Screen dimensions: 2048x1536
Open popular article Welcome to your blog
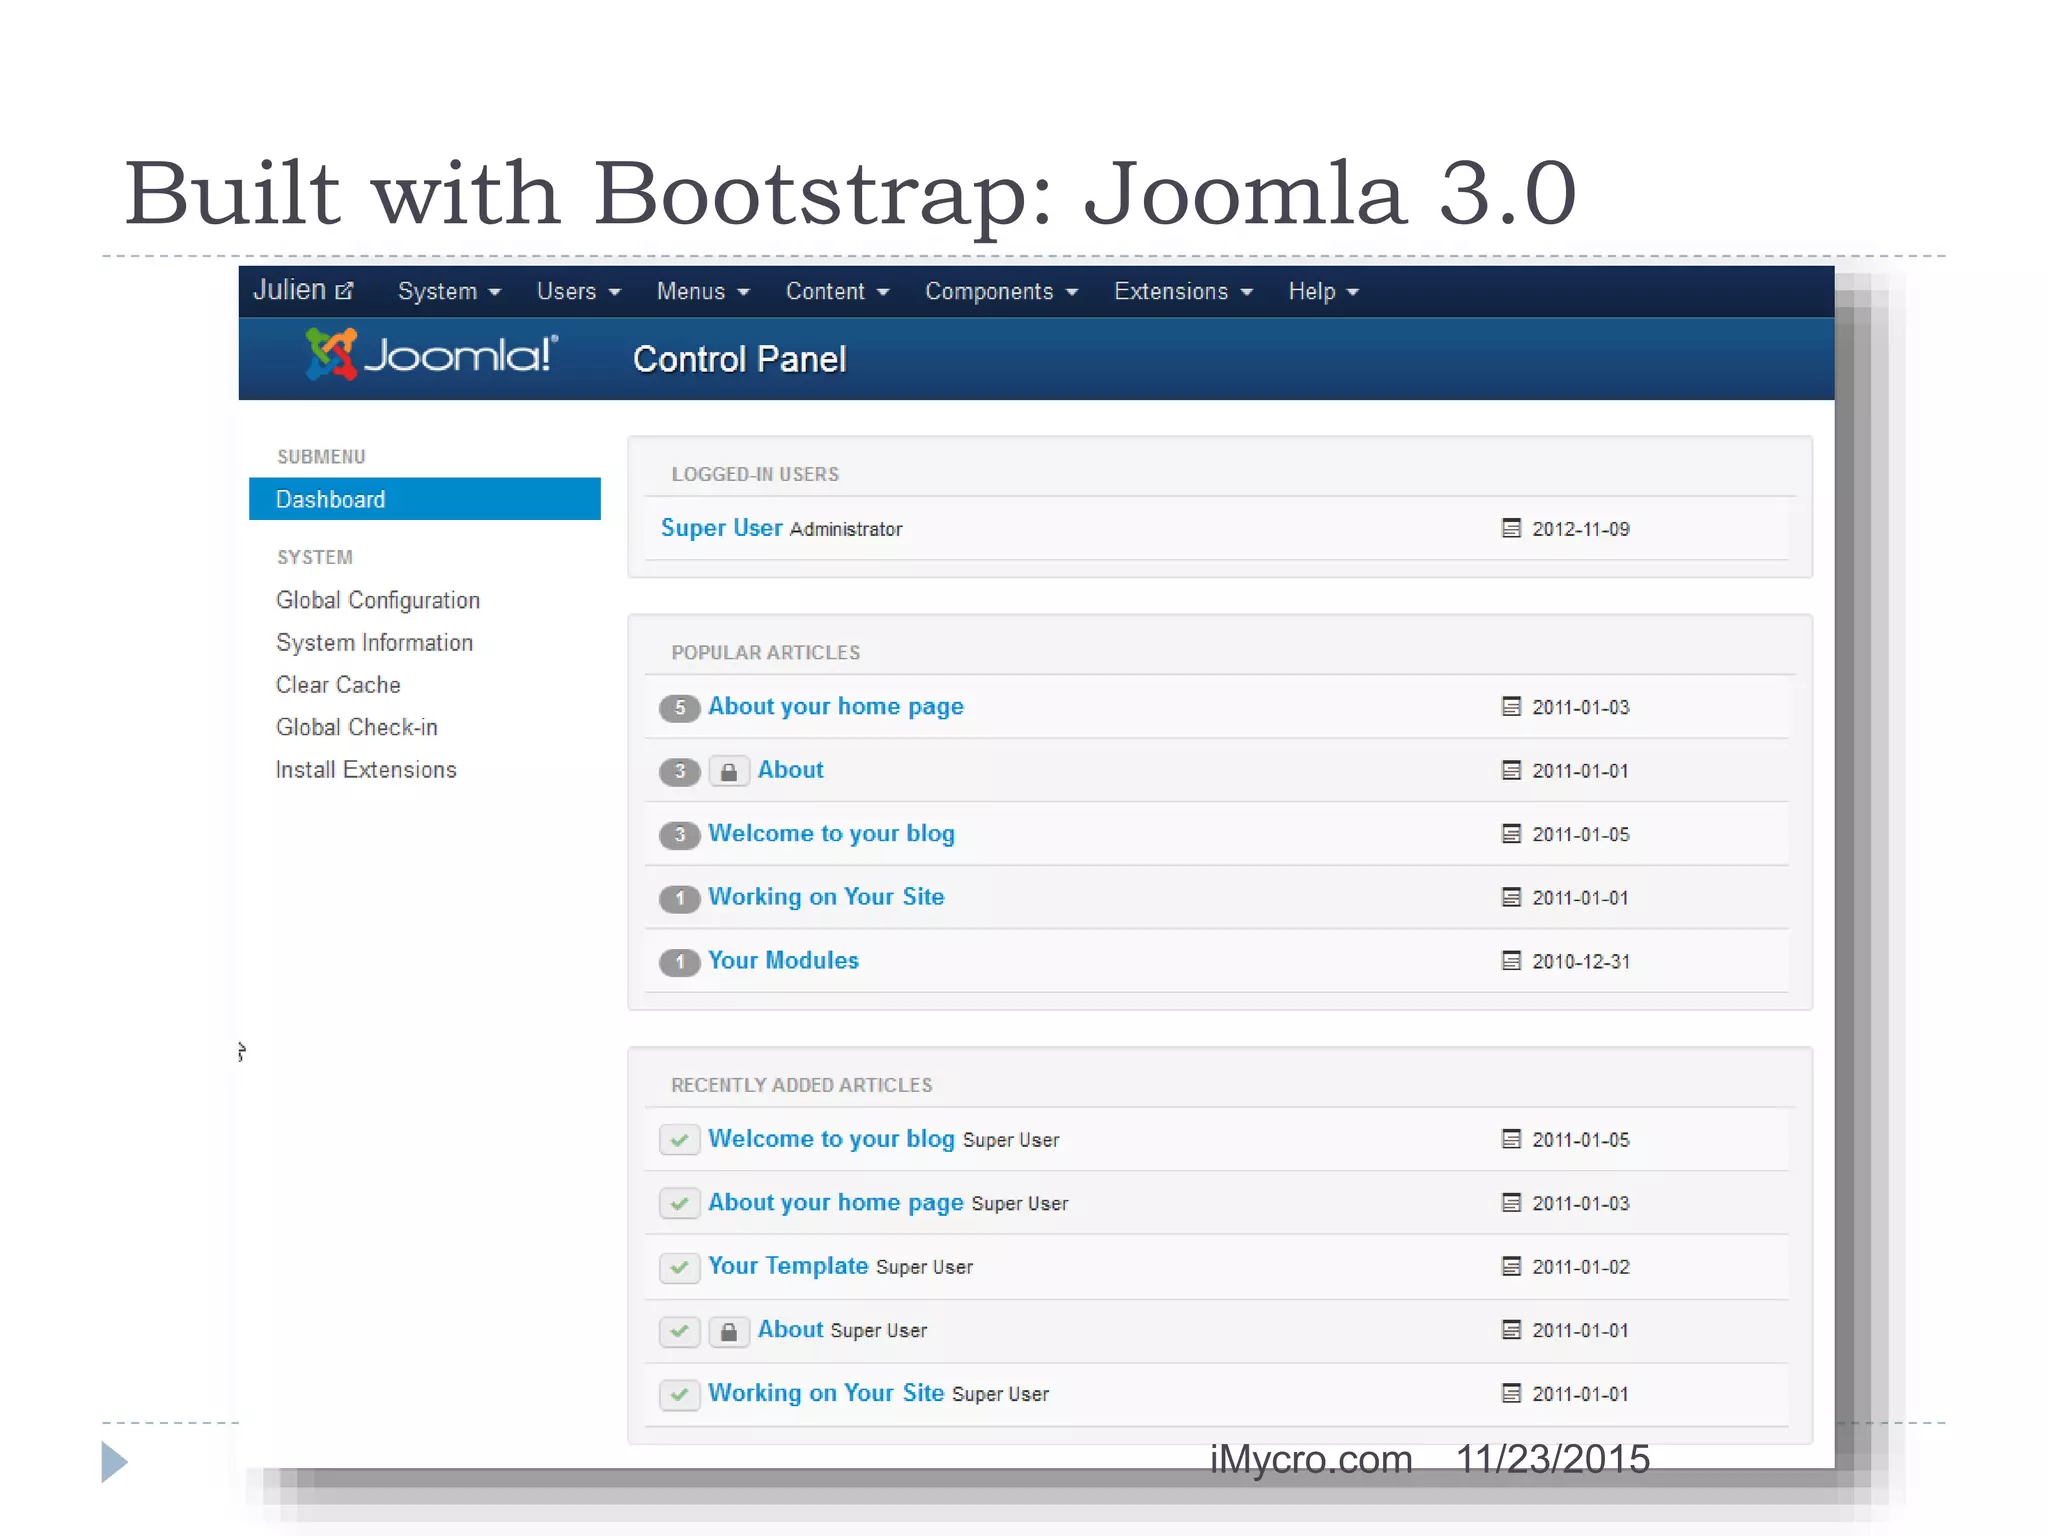point(831,833)
